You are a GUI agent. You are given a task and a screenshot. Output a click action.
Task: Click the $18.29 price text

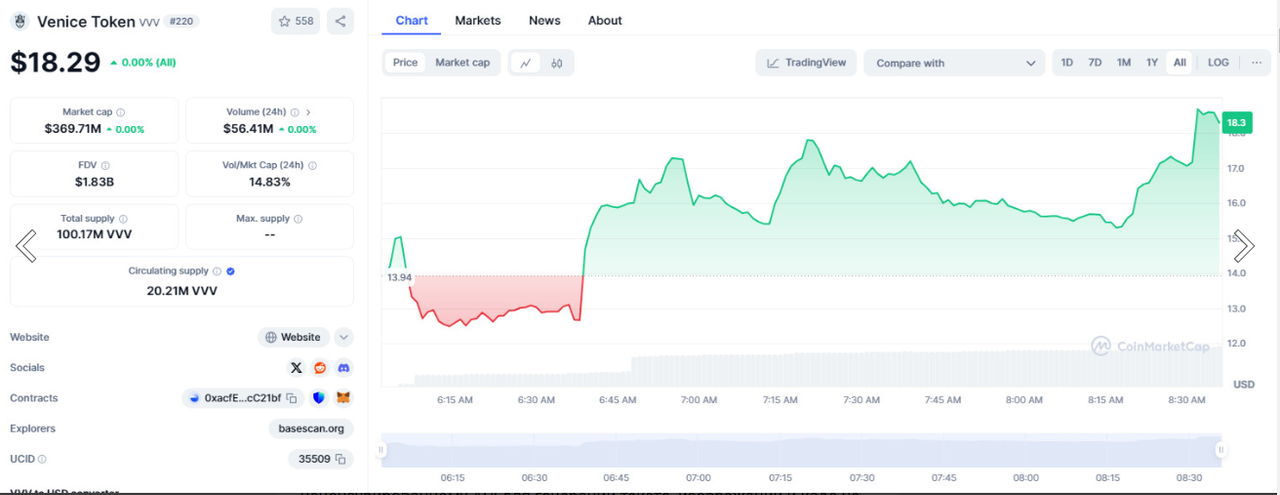[55, 62]
